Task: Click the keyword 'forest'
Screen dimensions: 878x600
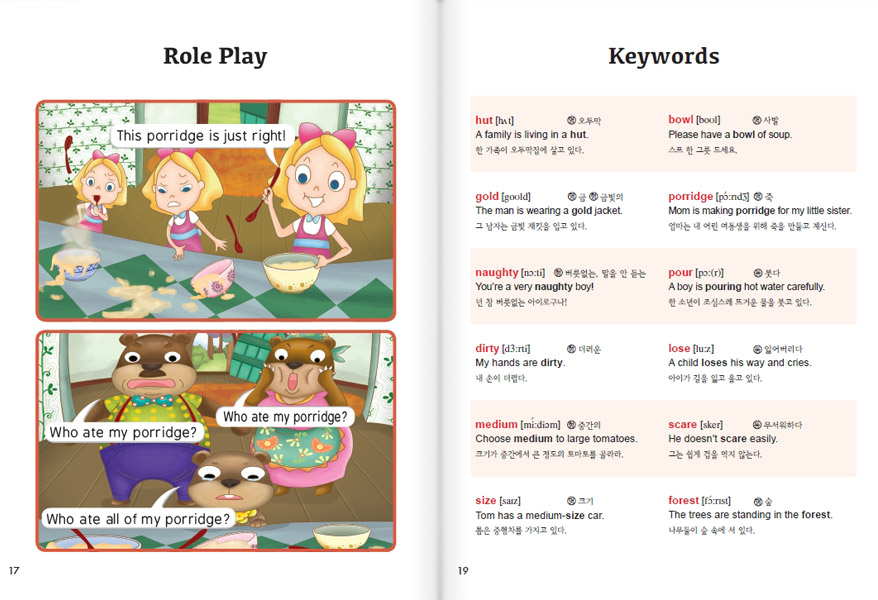Action: (x=683, y=500)
